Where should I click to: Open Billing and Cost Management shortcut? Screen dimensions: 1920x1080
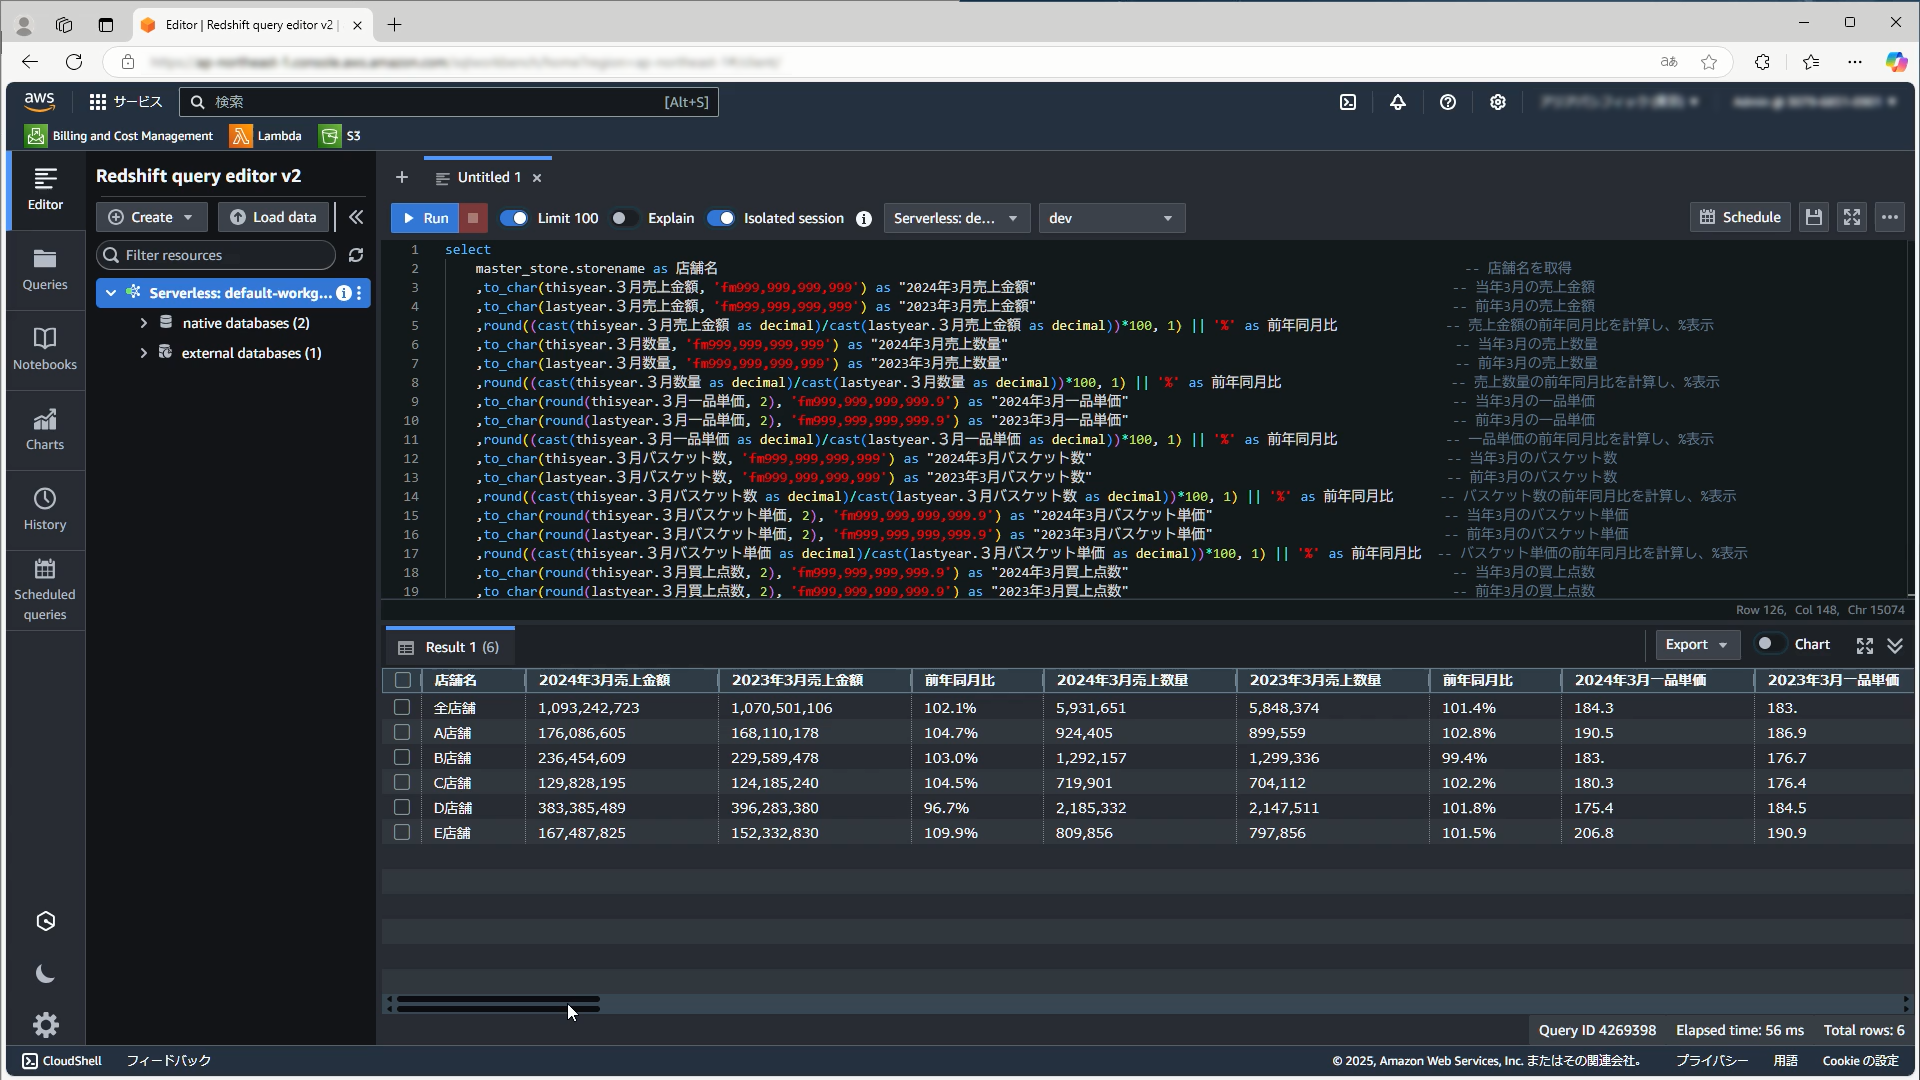[x=120, y=136]
